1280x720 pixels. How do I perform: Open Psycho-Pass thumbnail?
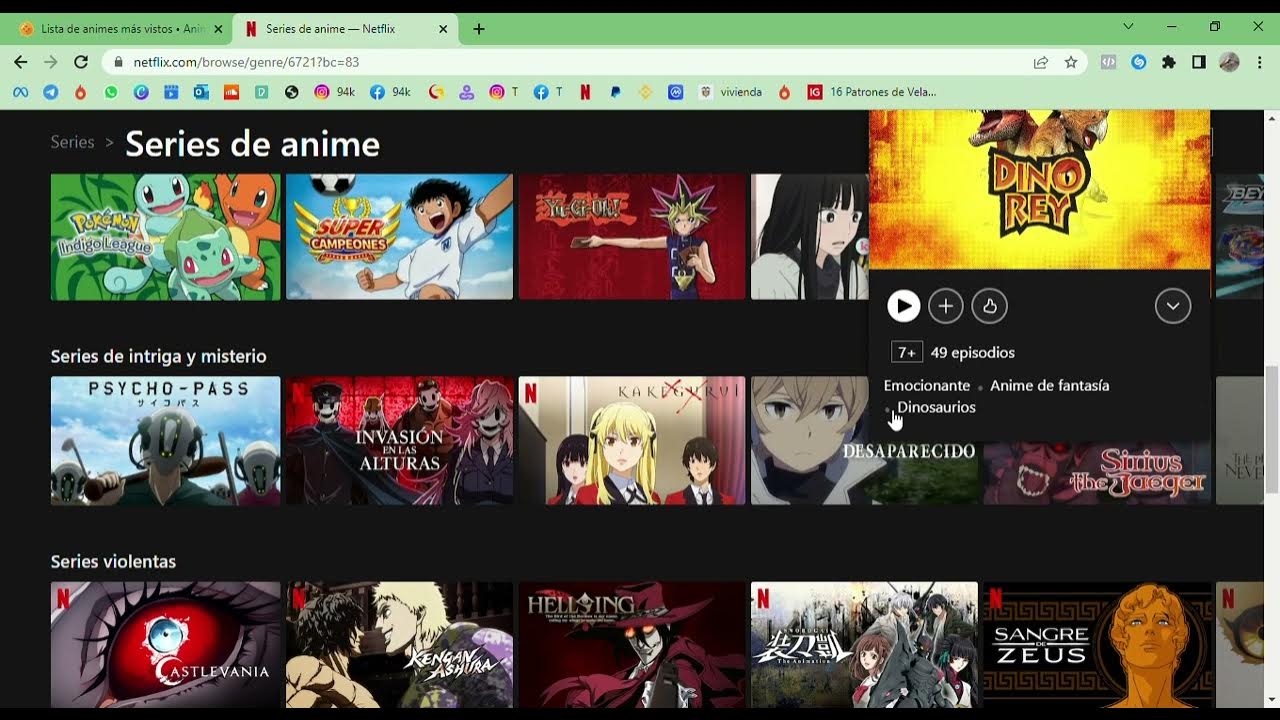coord(166,441)
